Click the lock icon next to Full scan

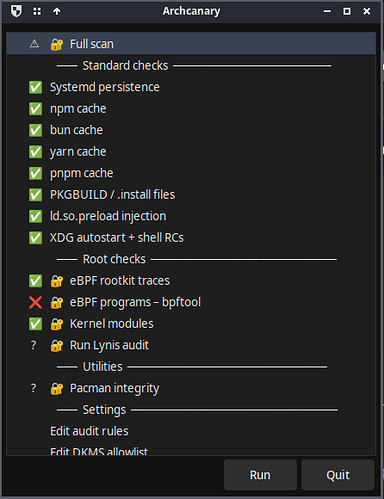pos(57,44)
